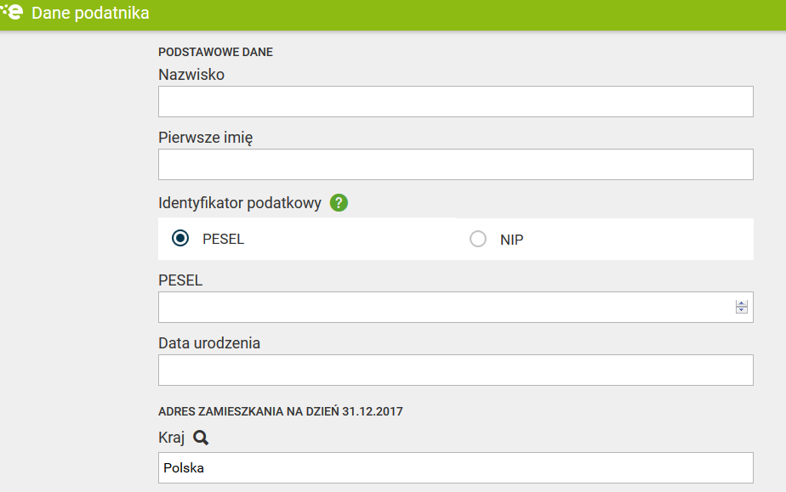Click the Kraj search magnifier icon
The image size is (786, 492).
point(201,438)
